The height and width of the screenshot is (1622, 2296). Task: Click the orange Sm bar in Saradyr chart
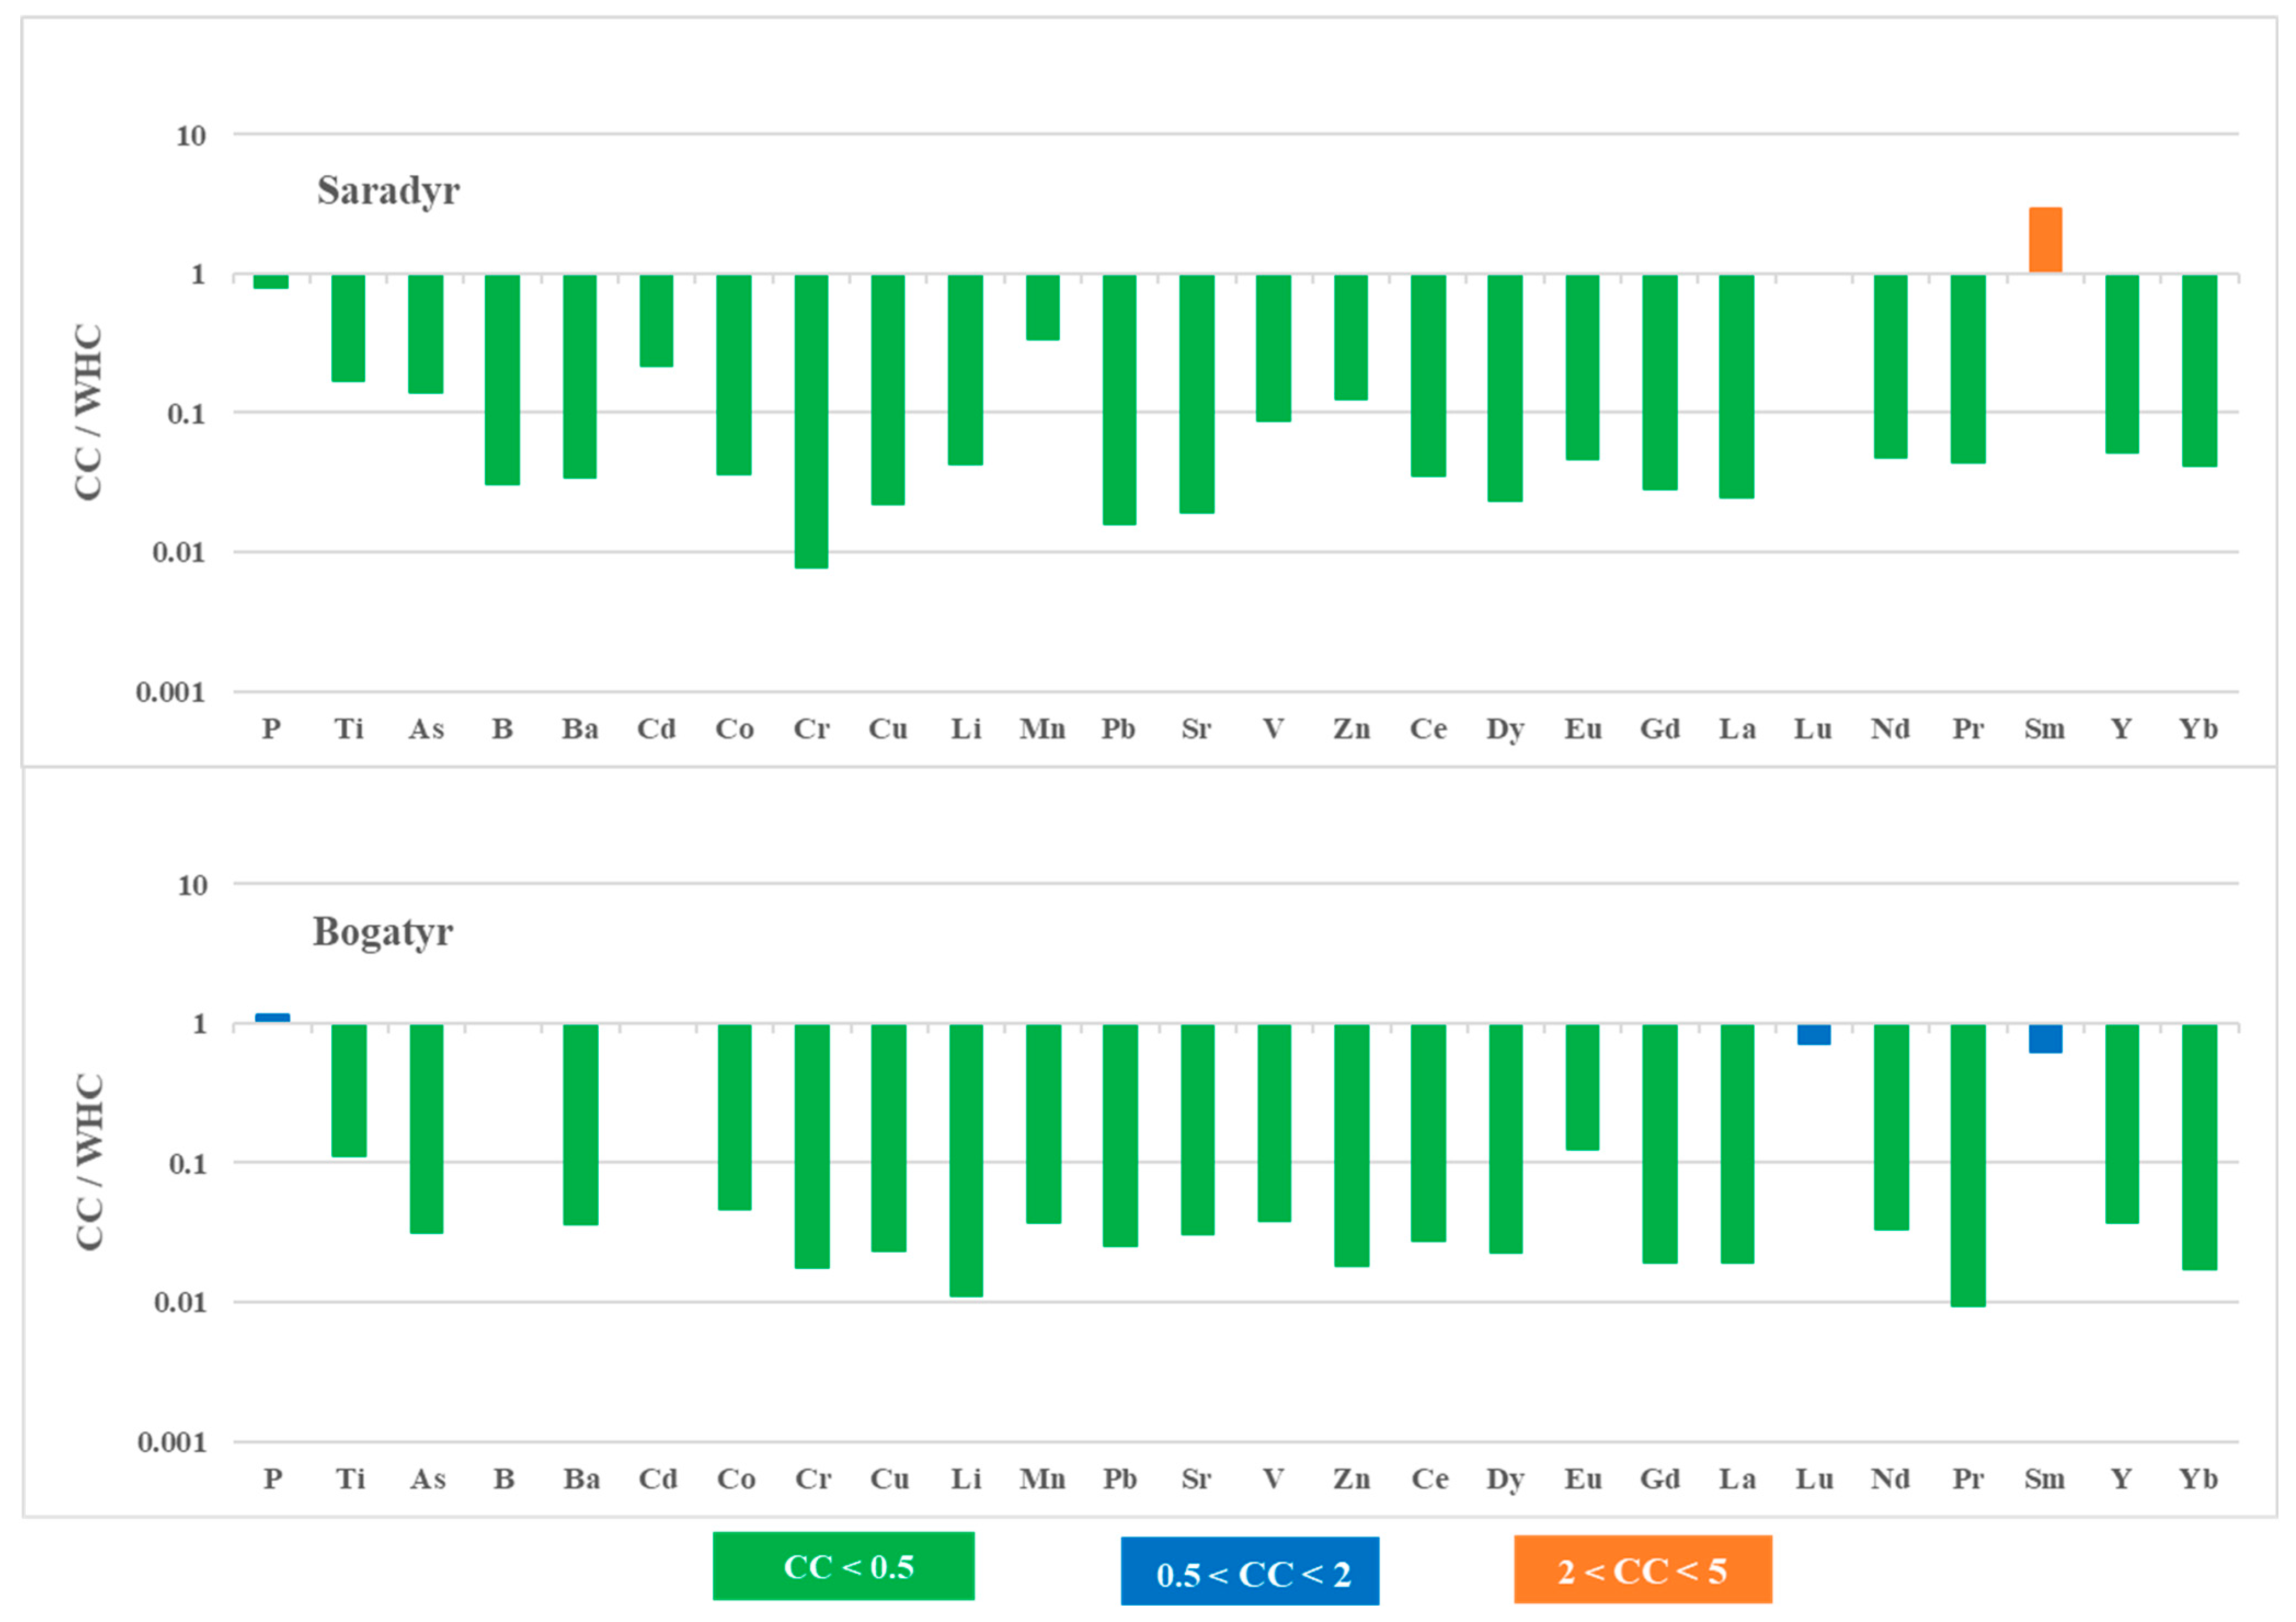2045,240
